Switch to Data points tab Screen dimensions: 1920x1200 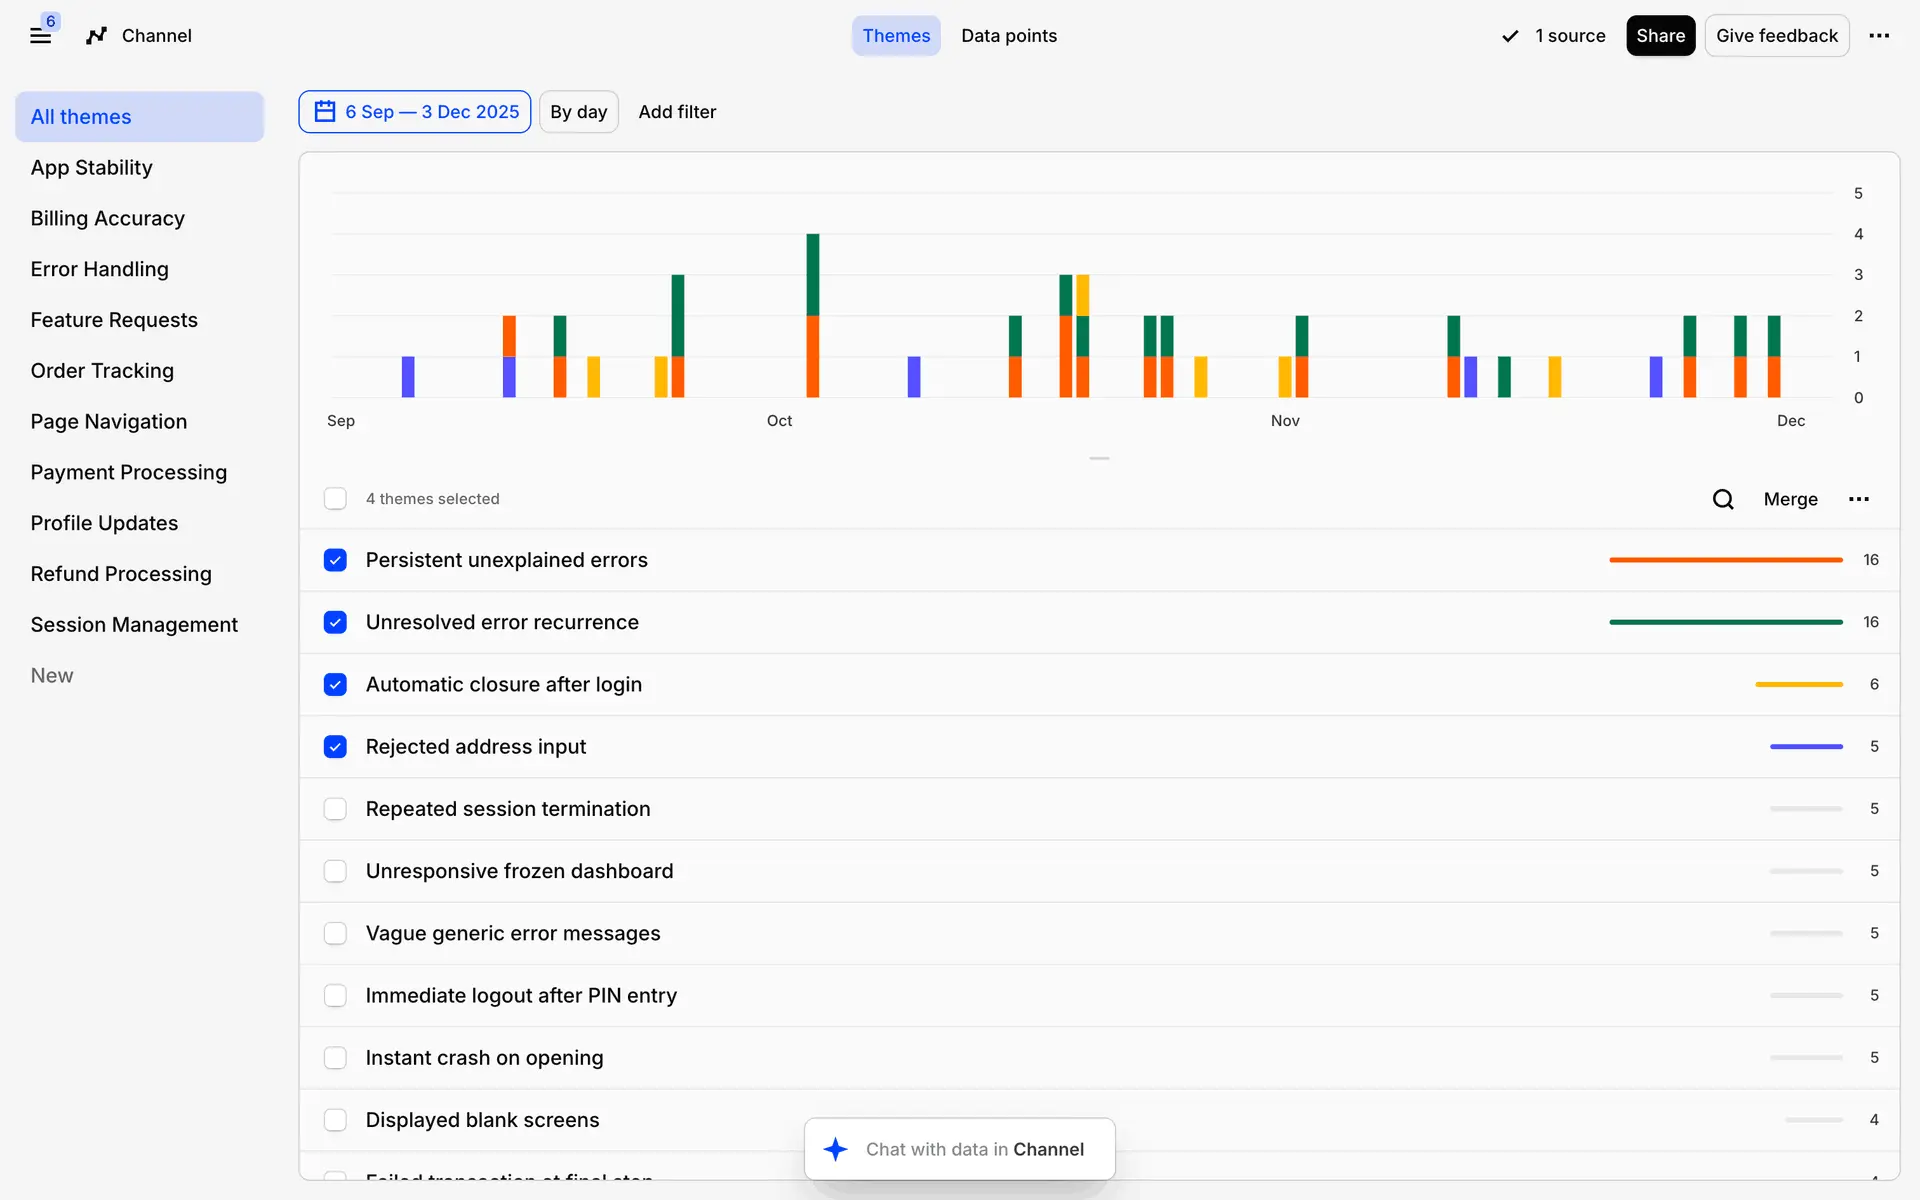tap(1008, 36)
